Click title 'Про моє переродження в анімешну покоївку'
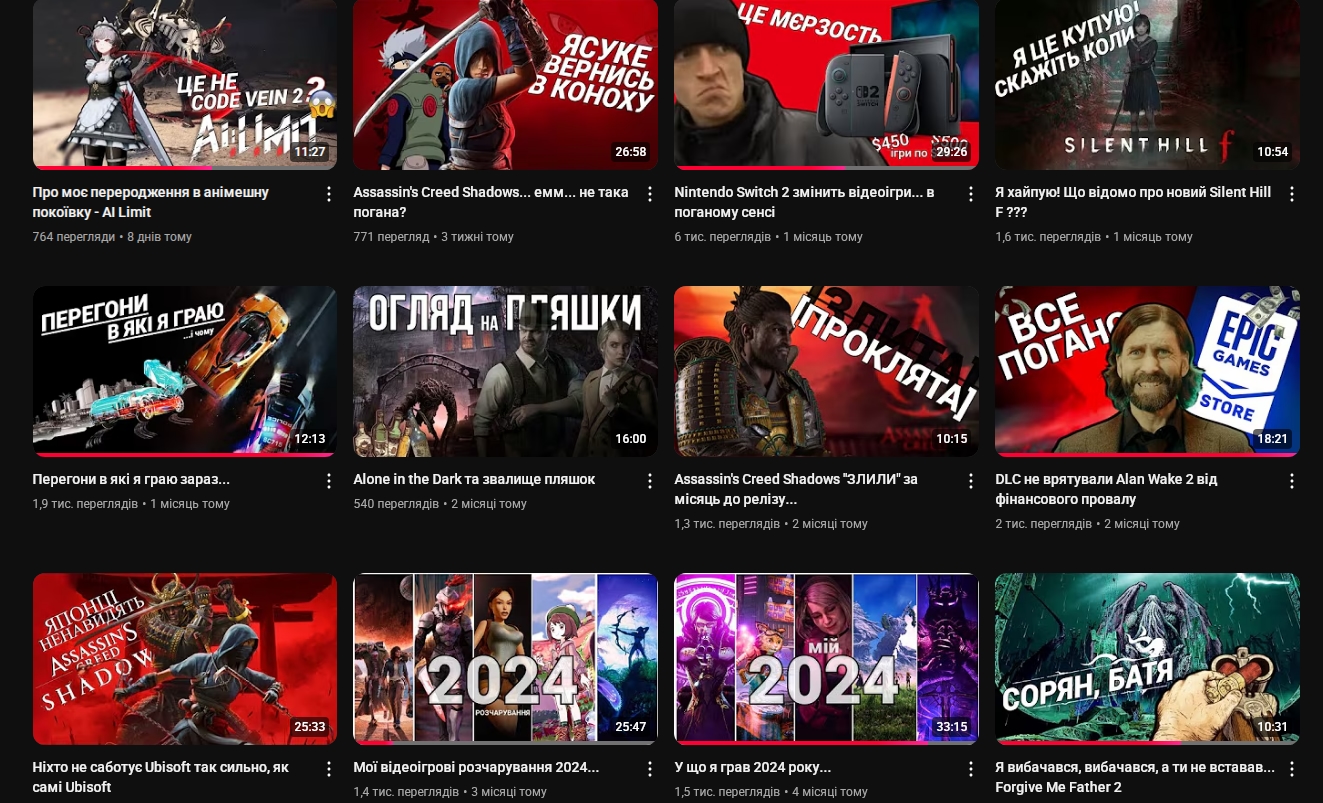This screenshot has width=1323, height=803. pos(151,202)
